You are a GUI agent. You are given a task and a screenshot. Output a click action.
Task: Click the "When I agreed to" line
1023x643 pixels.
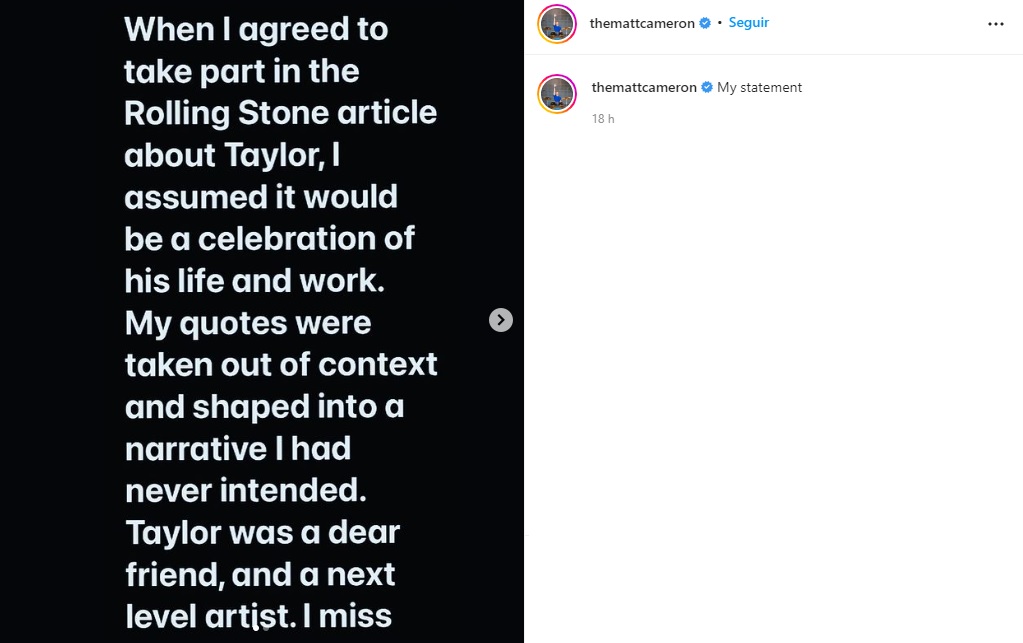click(256, 29)
